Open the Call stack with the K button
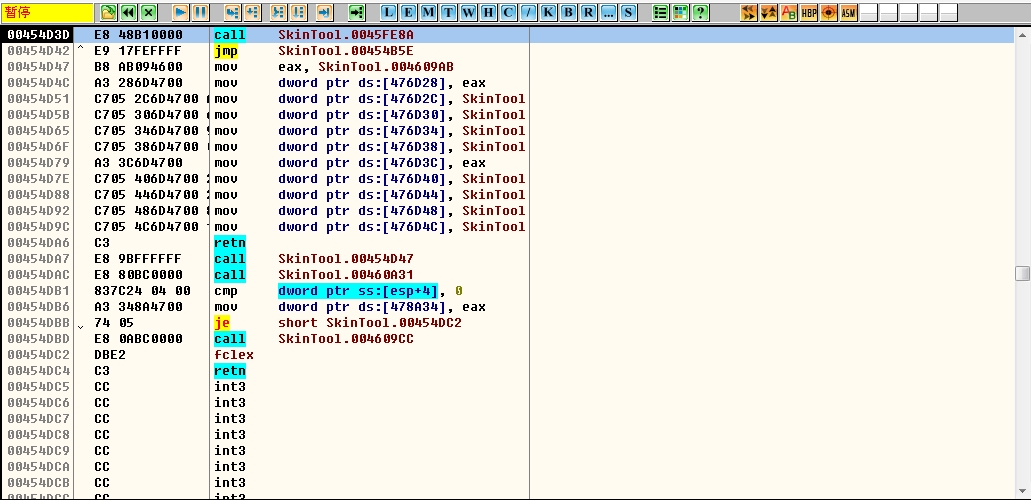The width and height of the screenshot is (1031, 500). pyautogui.click(x=548, y=12)
